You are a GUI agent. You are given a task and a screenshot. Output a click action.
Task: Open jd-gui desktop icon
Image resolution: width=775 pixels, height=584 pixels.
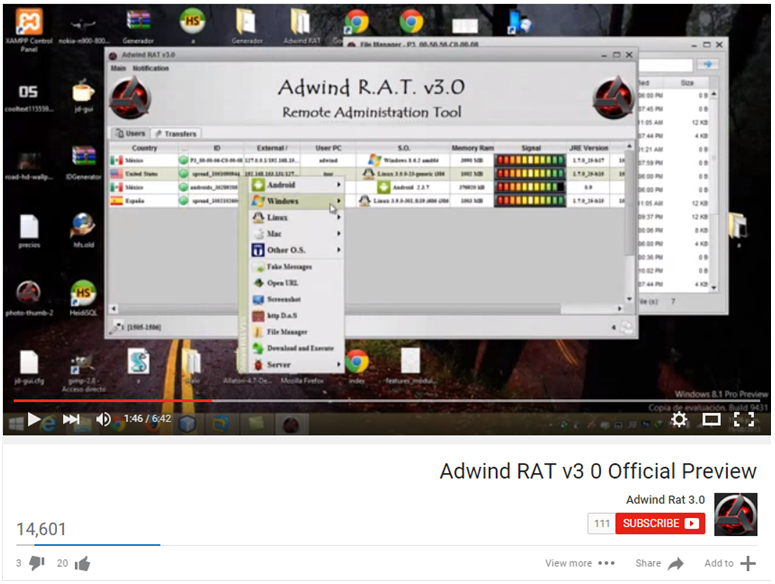pyautogui.click(x=84, y=96)
